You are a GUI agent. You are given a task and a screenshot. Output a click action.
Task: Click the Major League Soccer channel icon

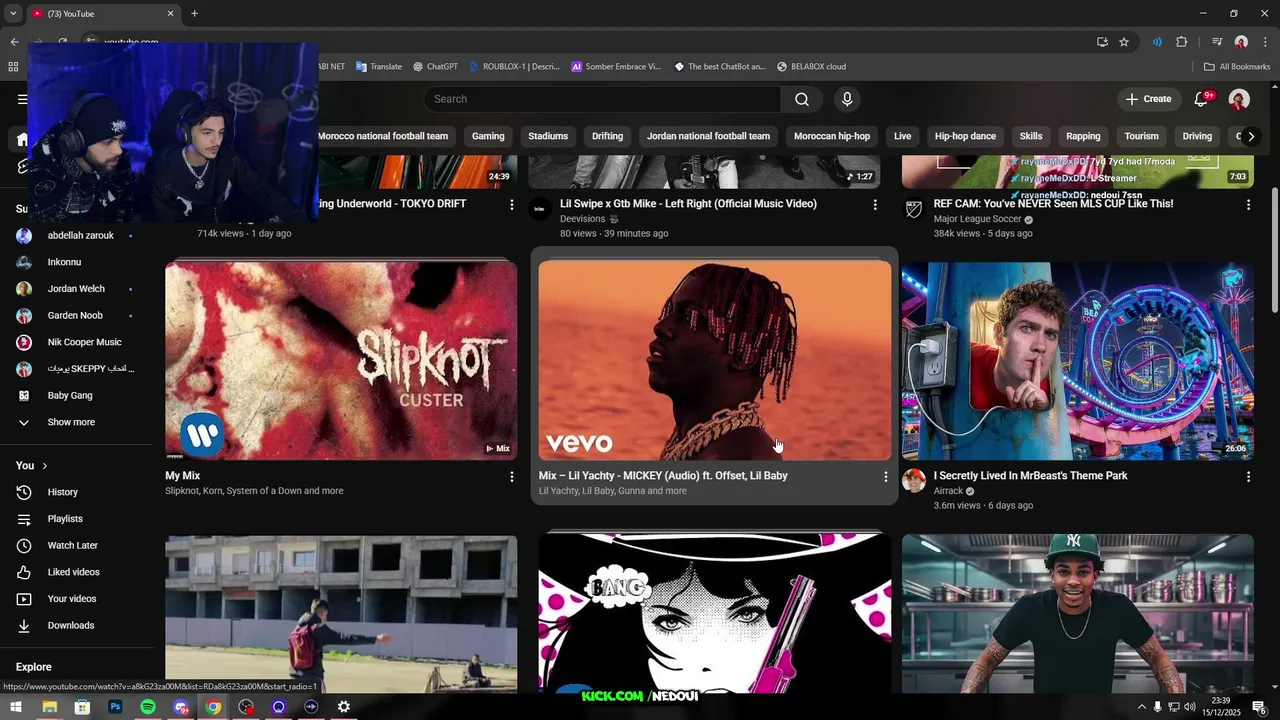(x=914, y=209)
